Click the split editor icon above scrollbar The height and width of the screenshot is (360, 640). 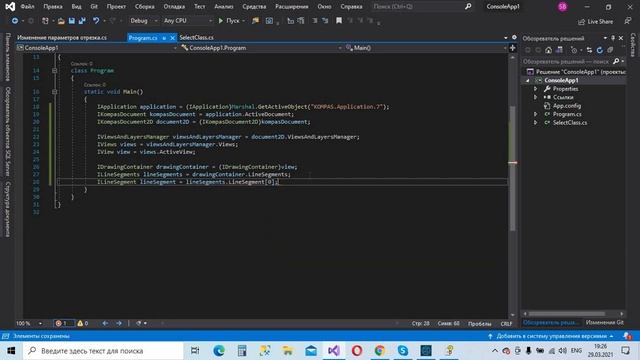click(x=513, y=48)
